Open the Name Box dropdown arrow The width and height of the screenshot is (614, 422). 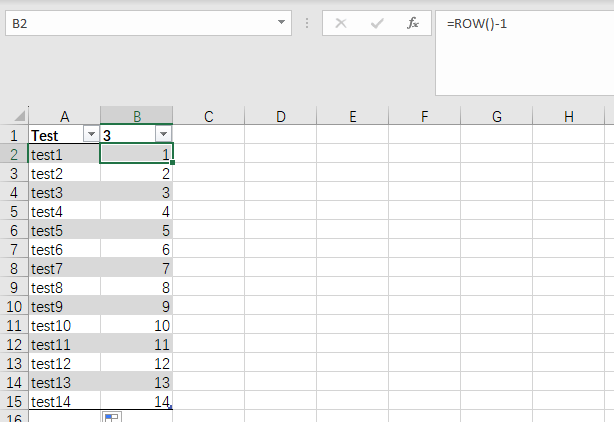coord(281,23)
